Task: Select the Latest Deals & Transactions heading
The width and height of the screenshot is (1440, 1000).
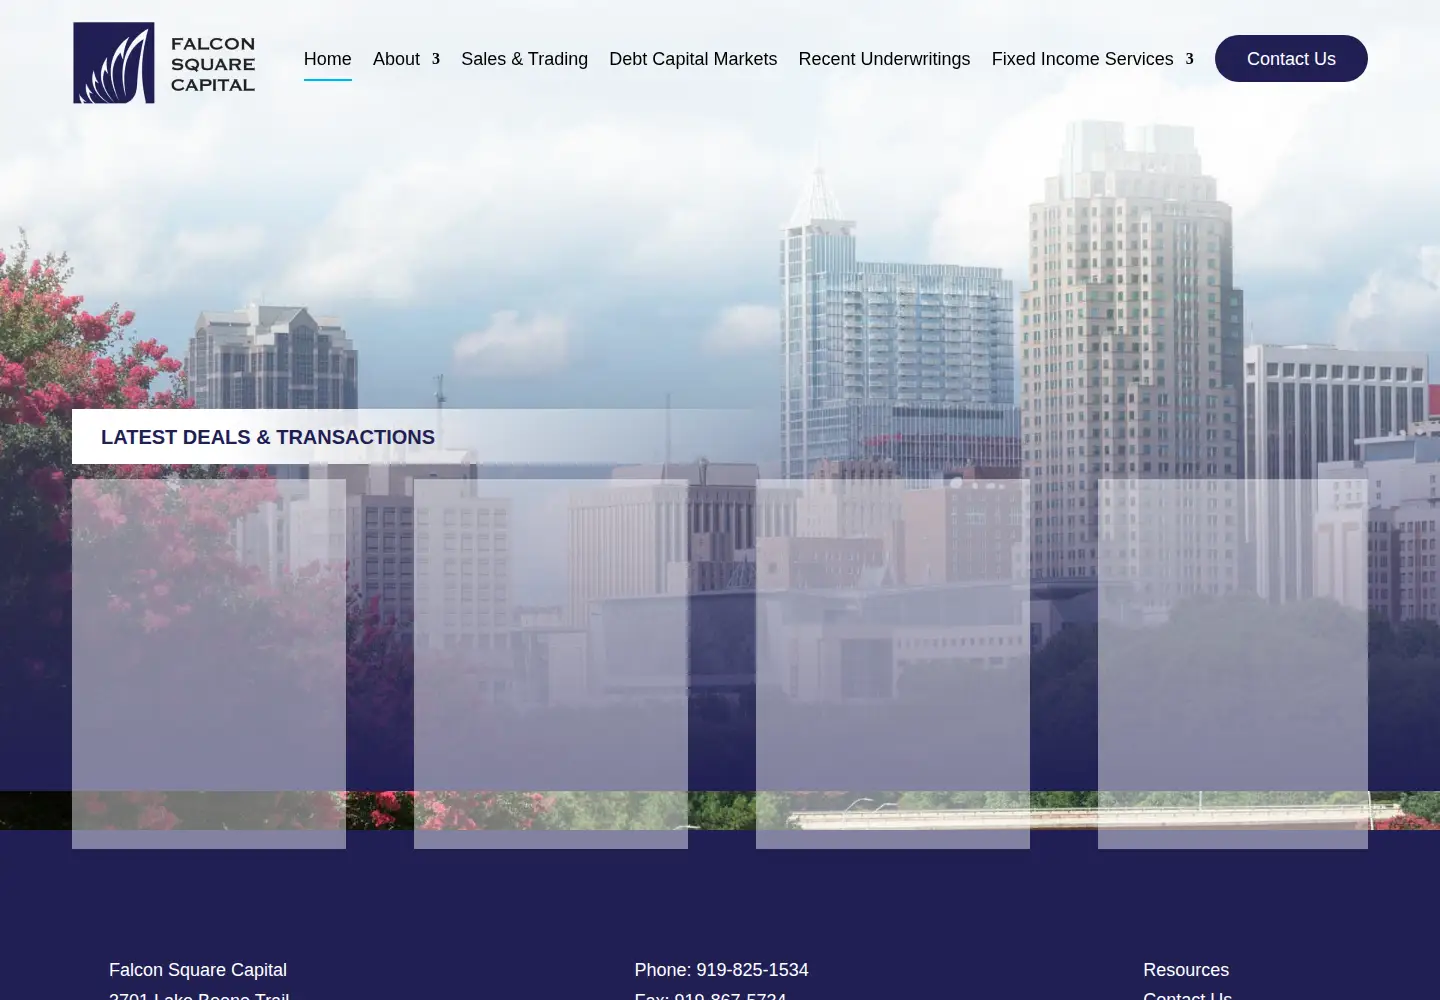Action: click(268, 437)
